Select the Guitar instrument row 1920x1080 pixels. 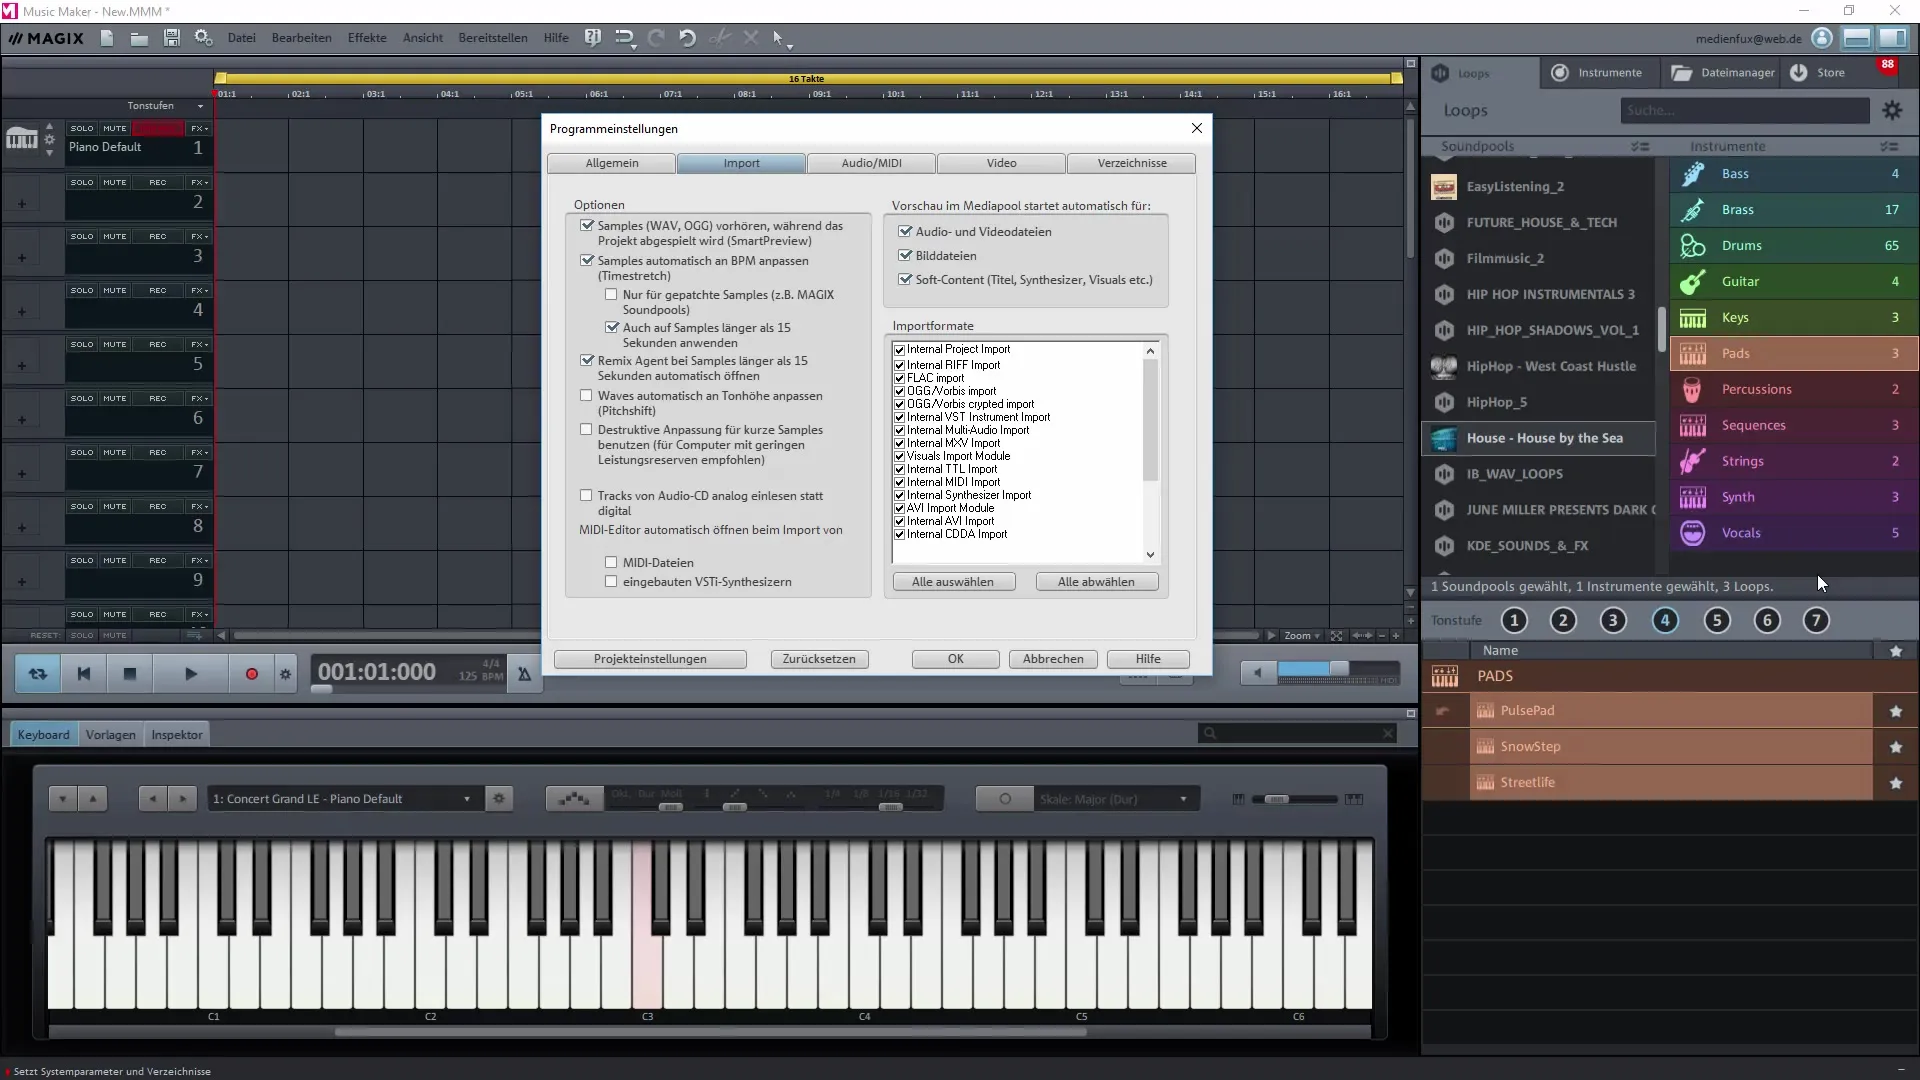click(x=1794, y=282)
